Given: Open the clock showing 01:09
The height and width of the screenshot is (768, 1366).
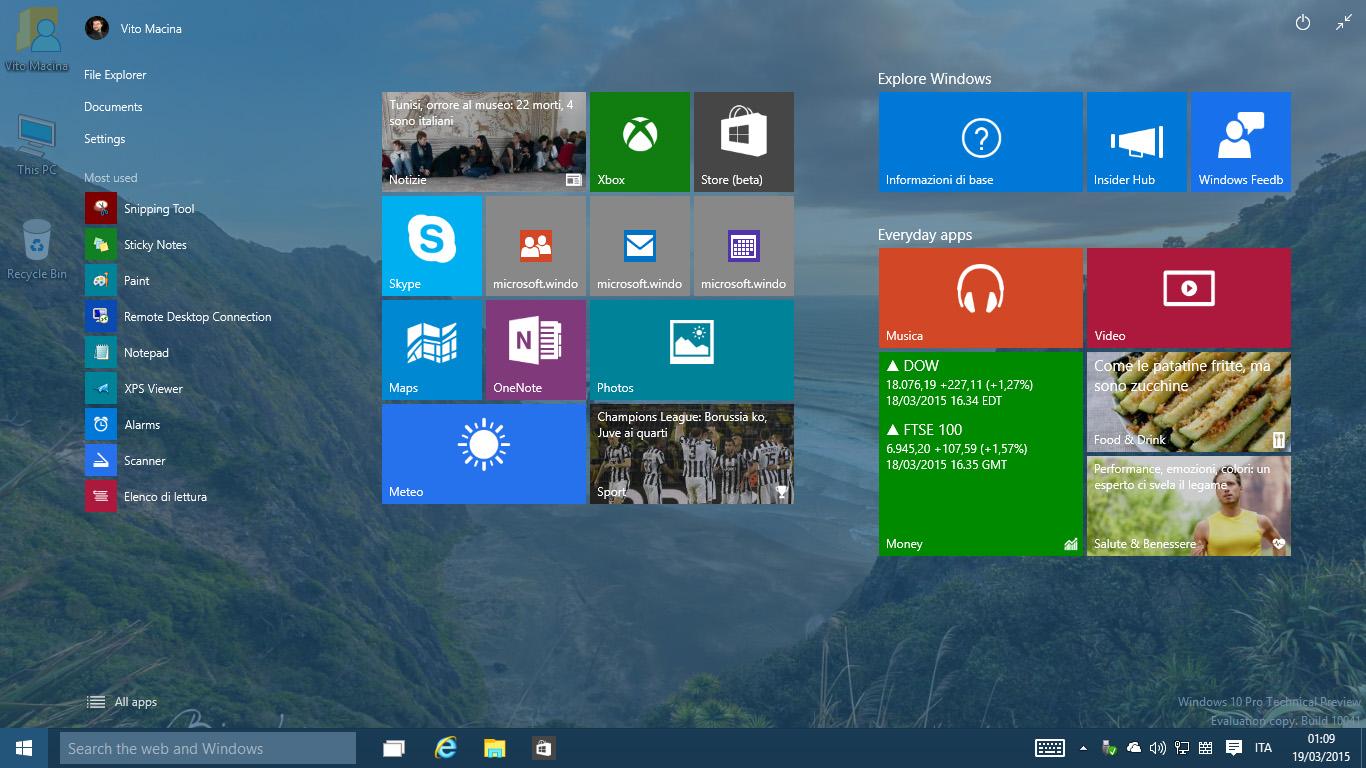Looking at the screenshot, I should click(1321, 748).
